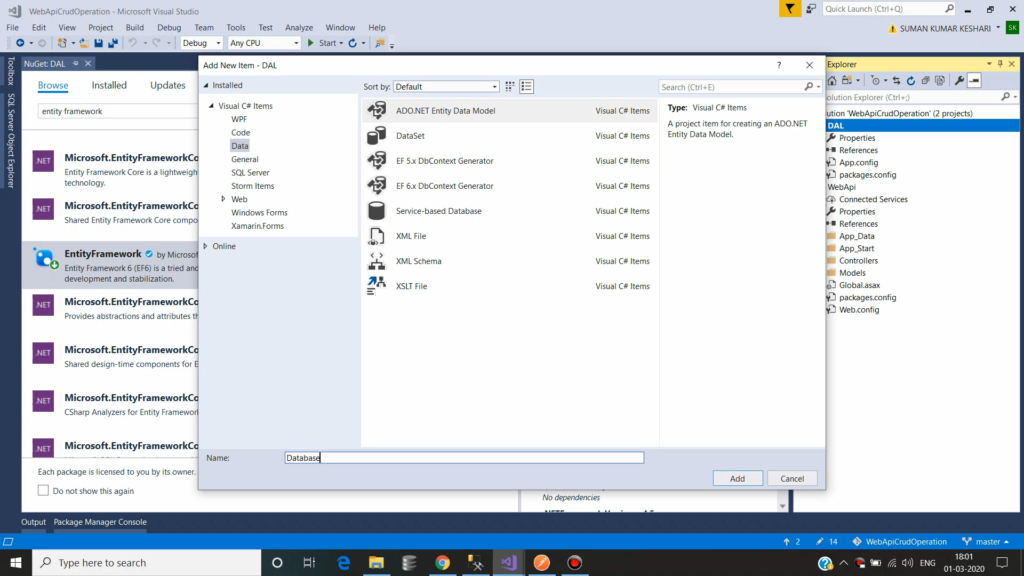Select Controllers folder in Solution Explorer
Screen dimensions: 1024x576
(858, 261)
